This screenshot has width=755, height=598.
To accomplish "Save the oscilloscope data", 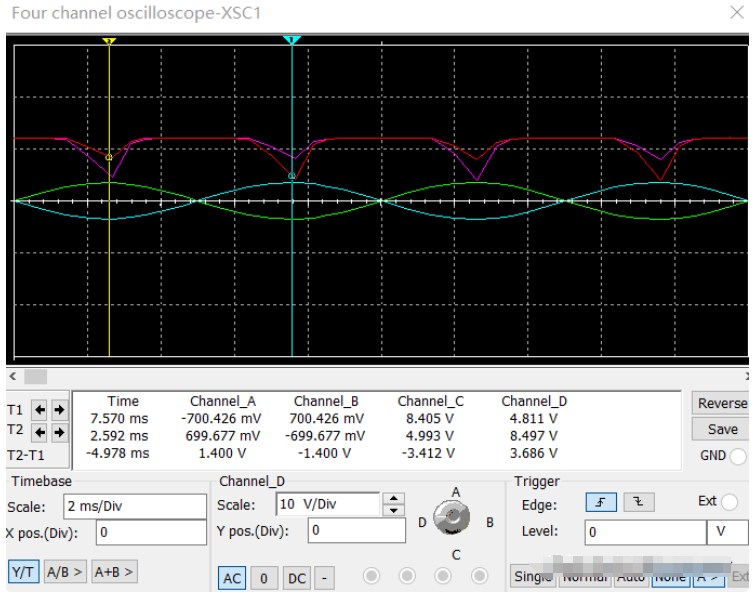I will pyautogui.click(x=721, y=429).
